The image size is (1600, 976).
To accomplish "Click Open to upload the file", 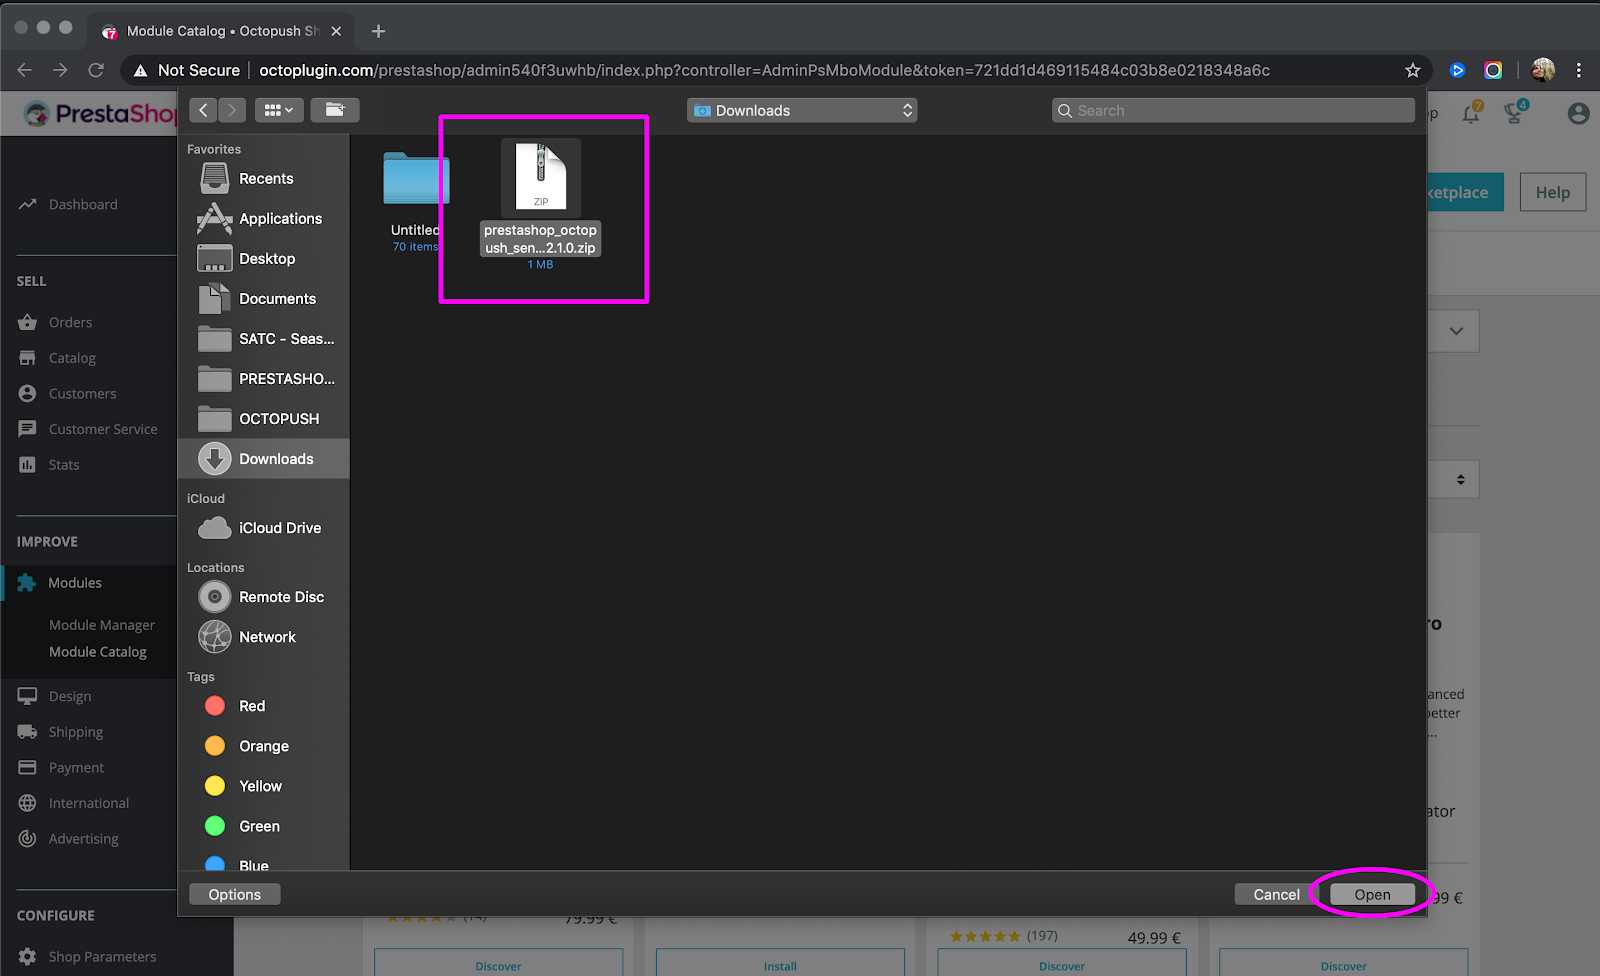I will (1372, 894).
